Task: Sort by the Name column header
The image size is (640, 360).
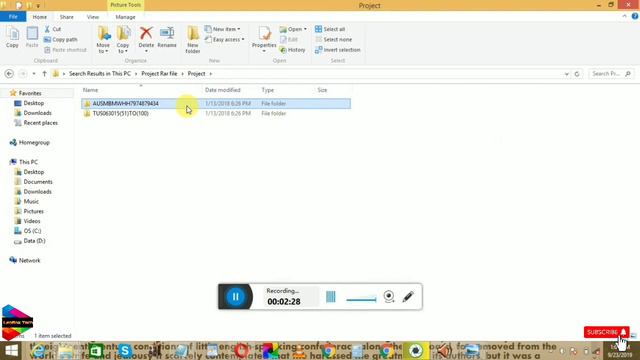Action: 141,90
